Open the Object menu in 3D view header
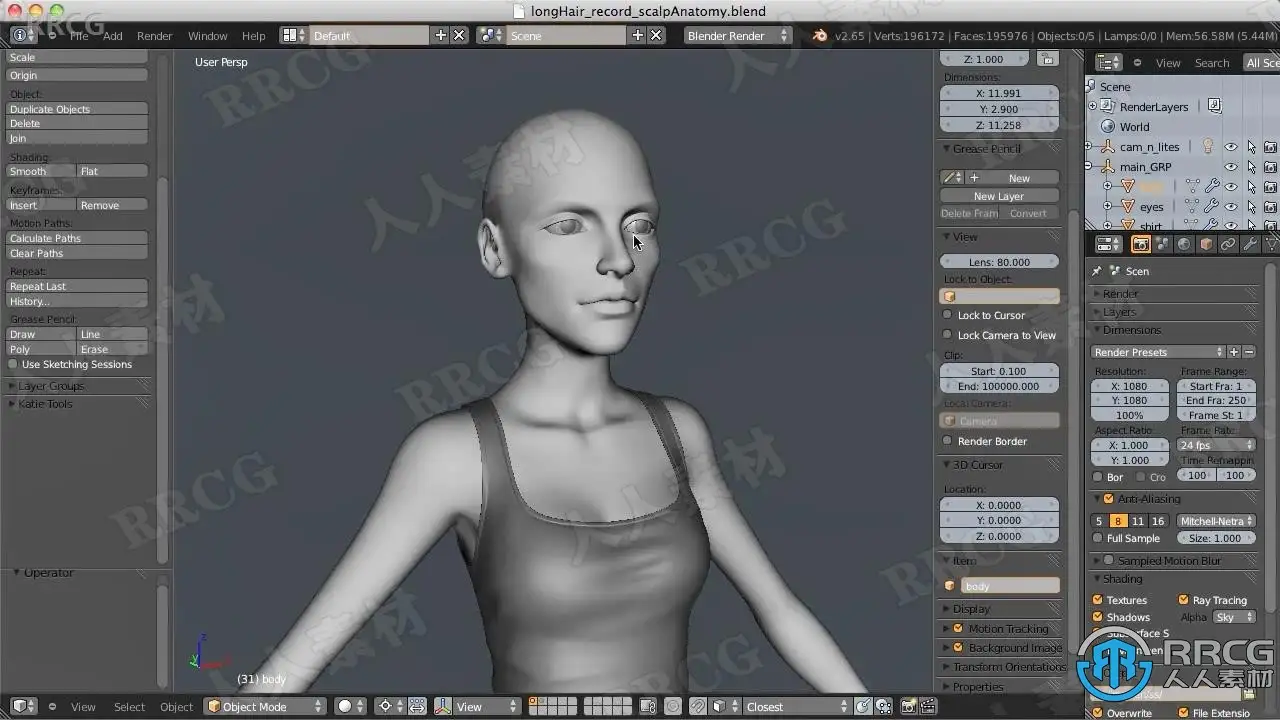The image size is (1280, 720). click(x=176, y=706)
